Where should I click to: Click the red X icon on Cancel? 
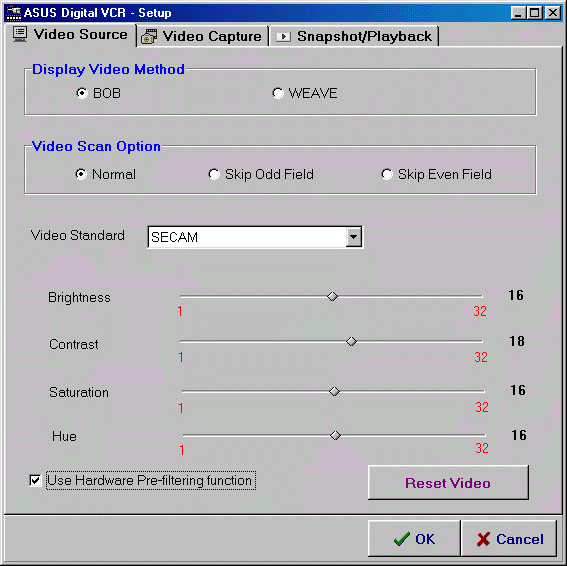click(483, 539)
